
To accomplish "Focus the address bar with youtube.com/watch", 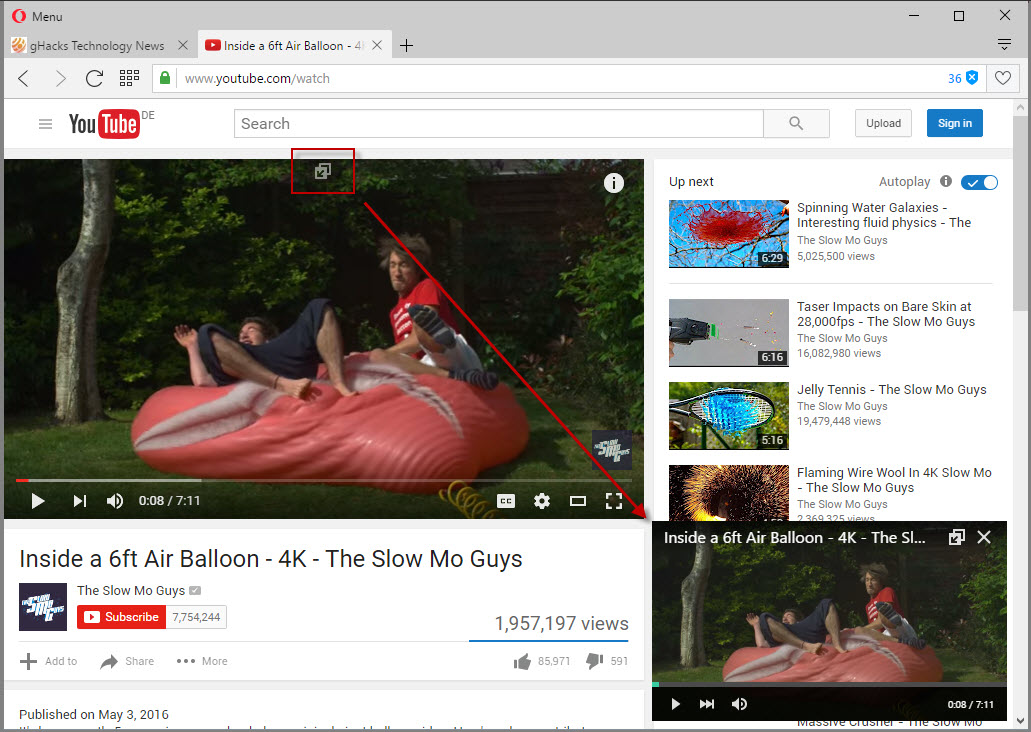I will coord(559,78).
